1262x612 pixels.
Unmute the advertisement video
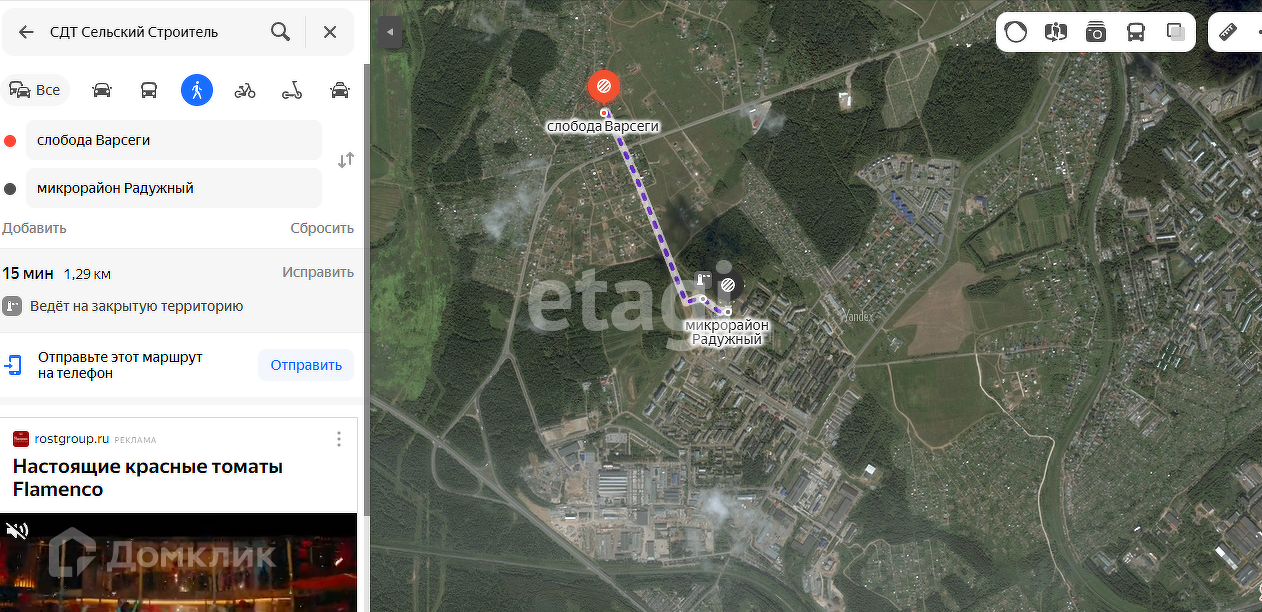pos(16,531)
